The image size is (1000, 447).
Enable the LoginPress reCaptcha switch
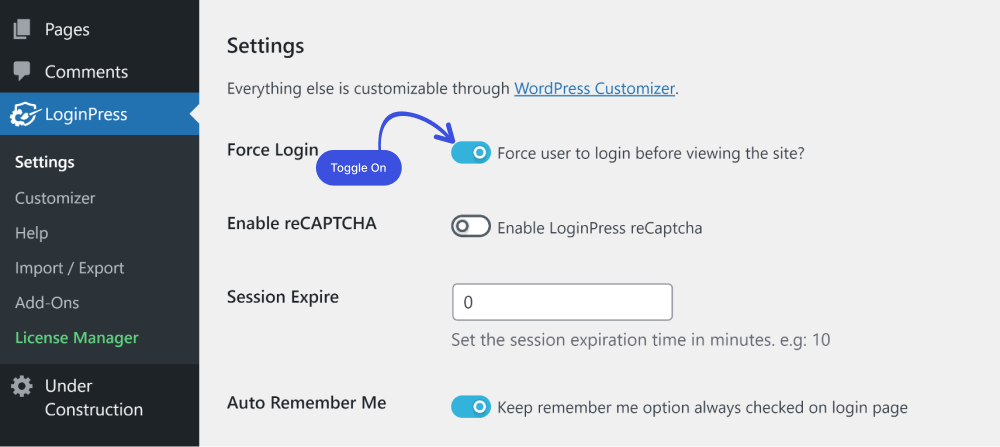(471, 226)
